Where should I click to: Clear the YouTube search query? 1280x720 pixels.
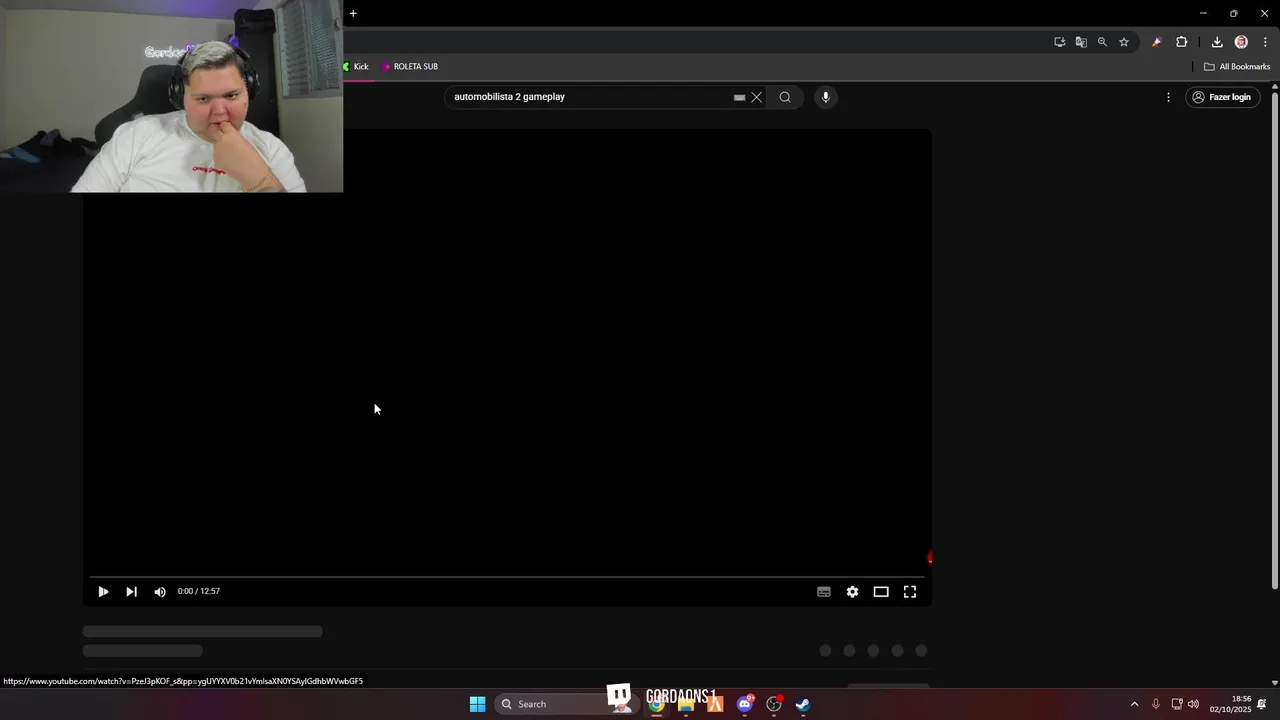pyautogui.click(x=756, y=97)
